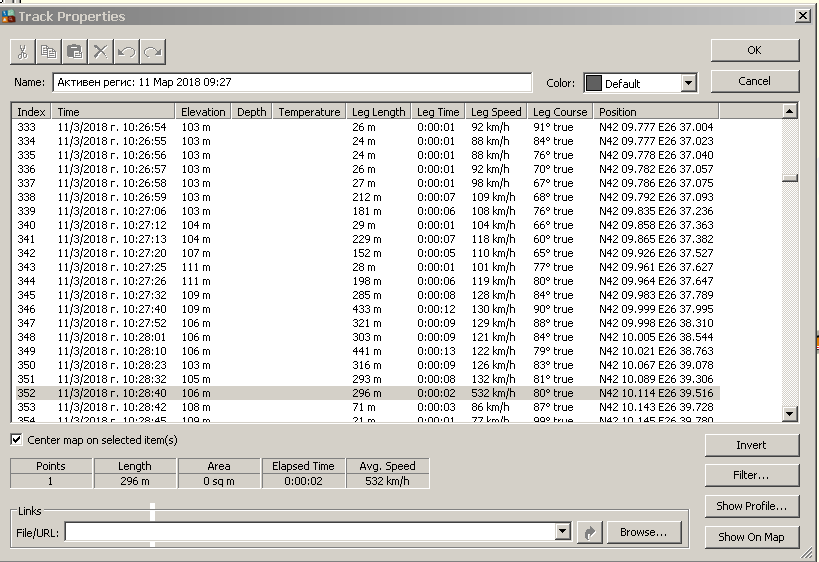Image resolution: width=819 pixels, height=562 pixels.
Task: Open the Color dropdown showing Default
Action: (688, 84)
